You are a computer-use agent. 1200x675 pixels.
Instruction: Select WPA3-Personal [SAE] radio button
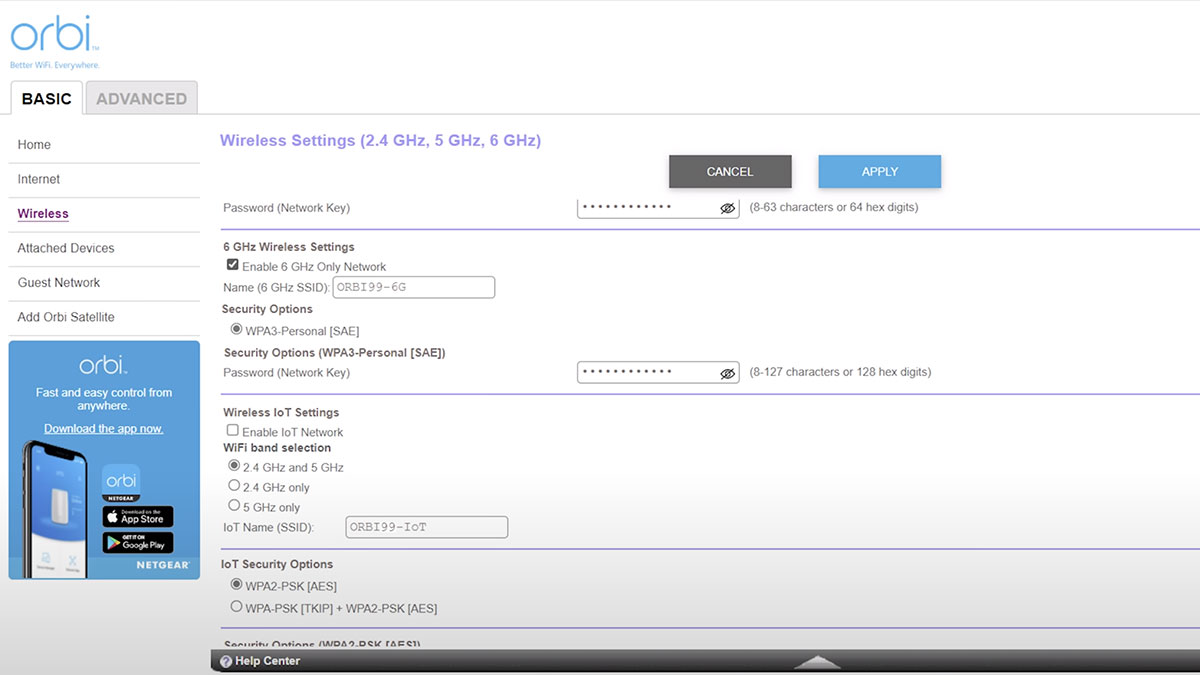pyautogui.click(x=236, y=329)
